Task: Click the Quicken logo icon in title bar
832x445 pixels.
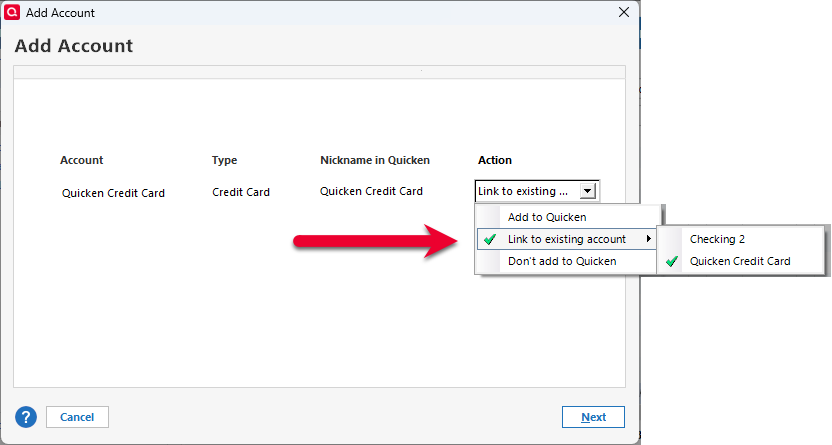Action: point(12,12)
